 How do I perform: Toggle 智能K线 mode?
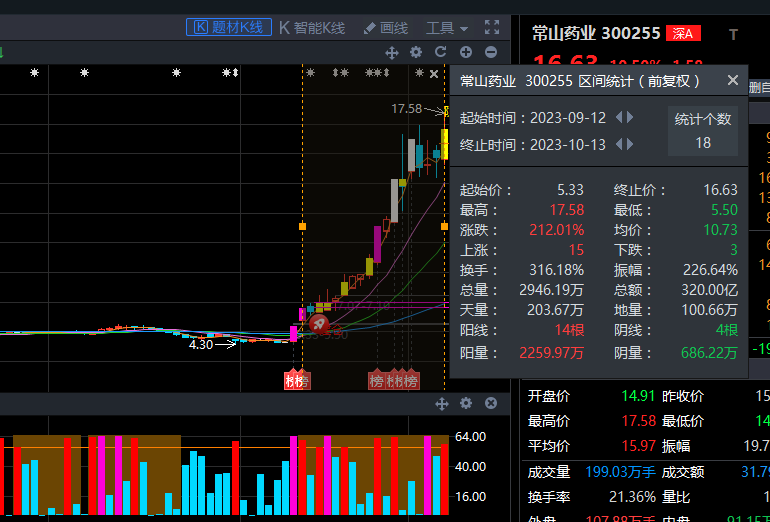pyautogui.click(x=312, y=28)
